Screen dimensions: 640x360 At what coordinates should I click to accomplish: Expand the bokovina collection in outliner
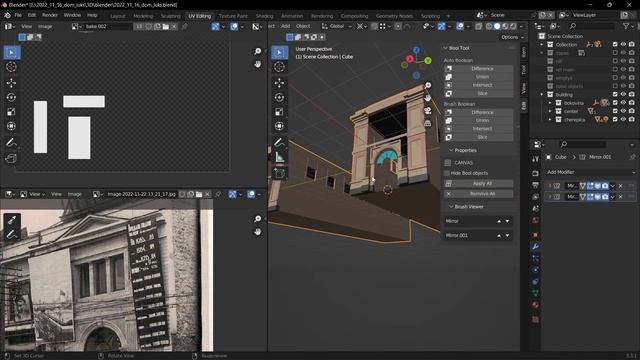(x=550, y=103)
